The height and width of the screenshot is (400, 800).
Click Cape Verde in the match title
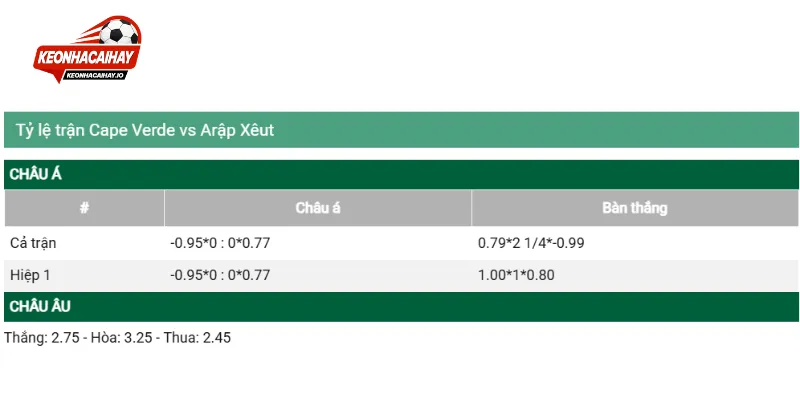132,130
